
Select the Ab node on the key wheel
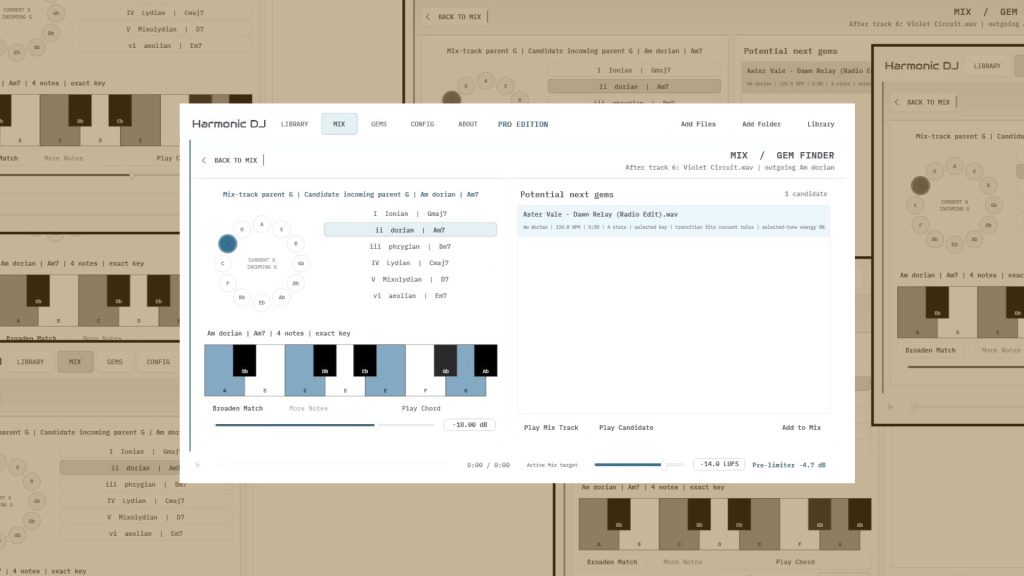click(281, 297)
